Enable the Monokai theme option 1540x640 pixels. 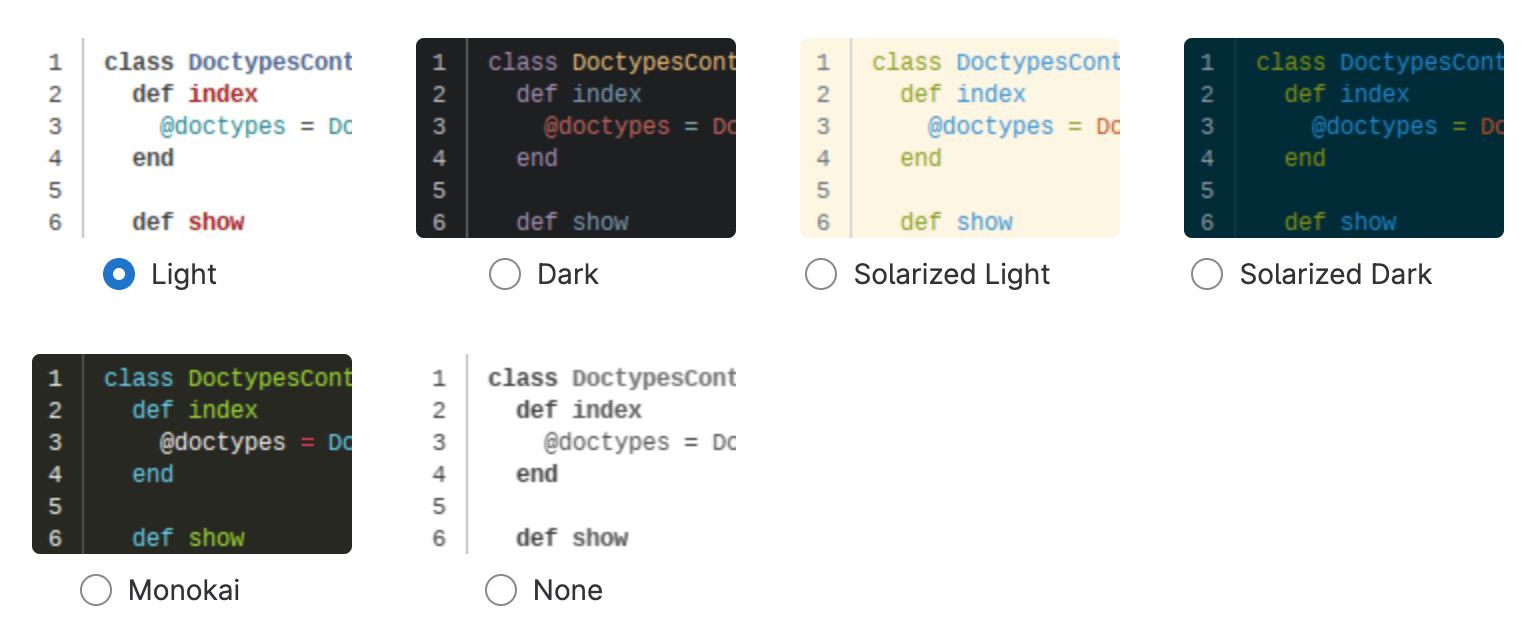[x=96, y=590]
